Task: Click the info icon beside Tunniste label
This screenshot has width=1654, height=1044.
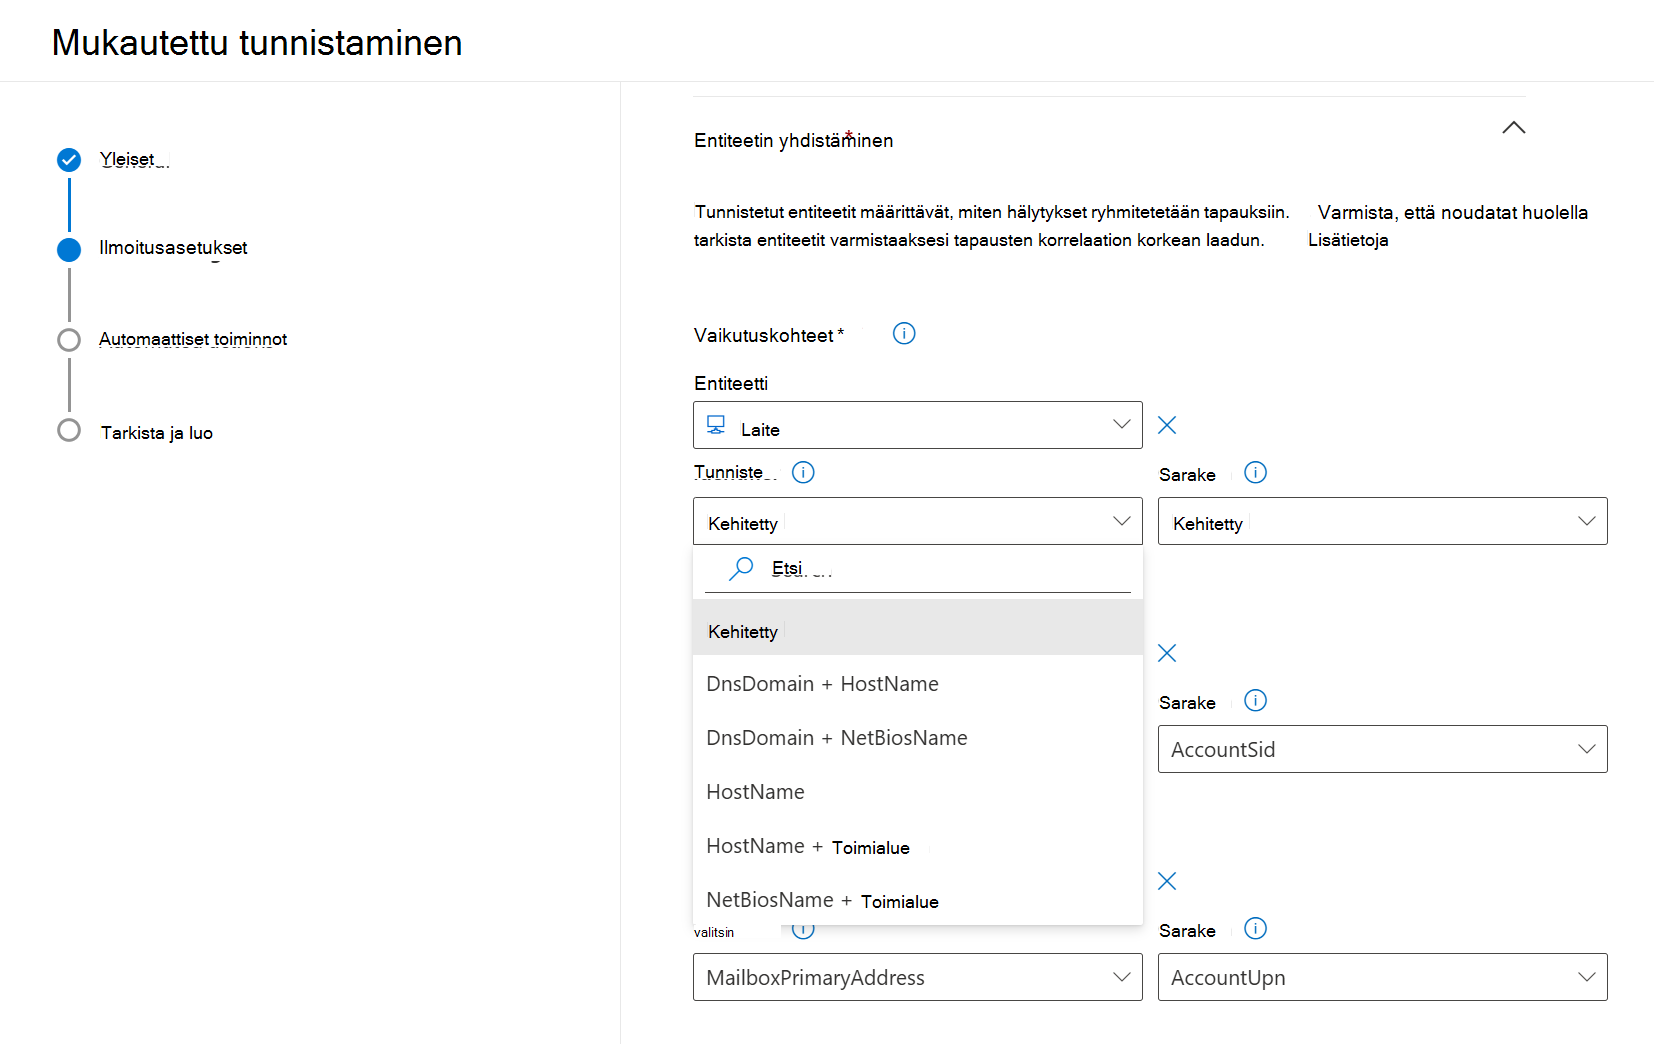Action: coord(803,472)
